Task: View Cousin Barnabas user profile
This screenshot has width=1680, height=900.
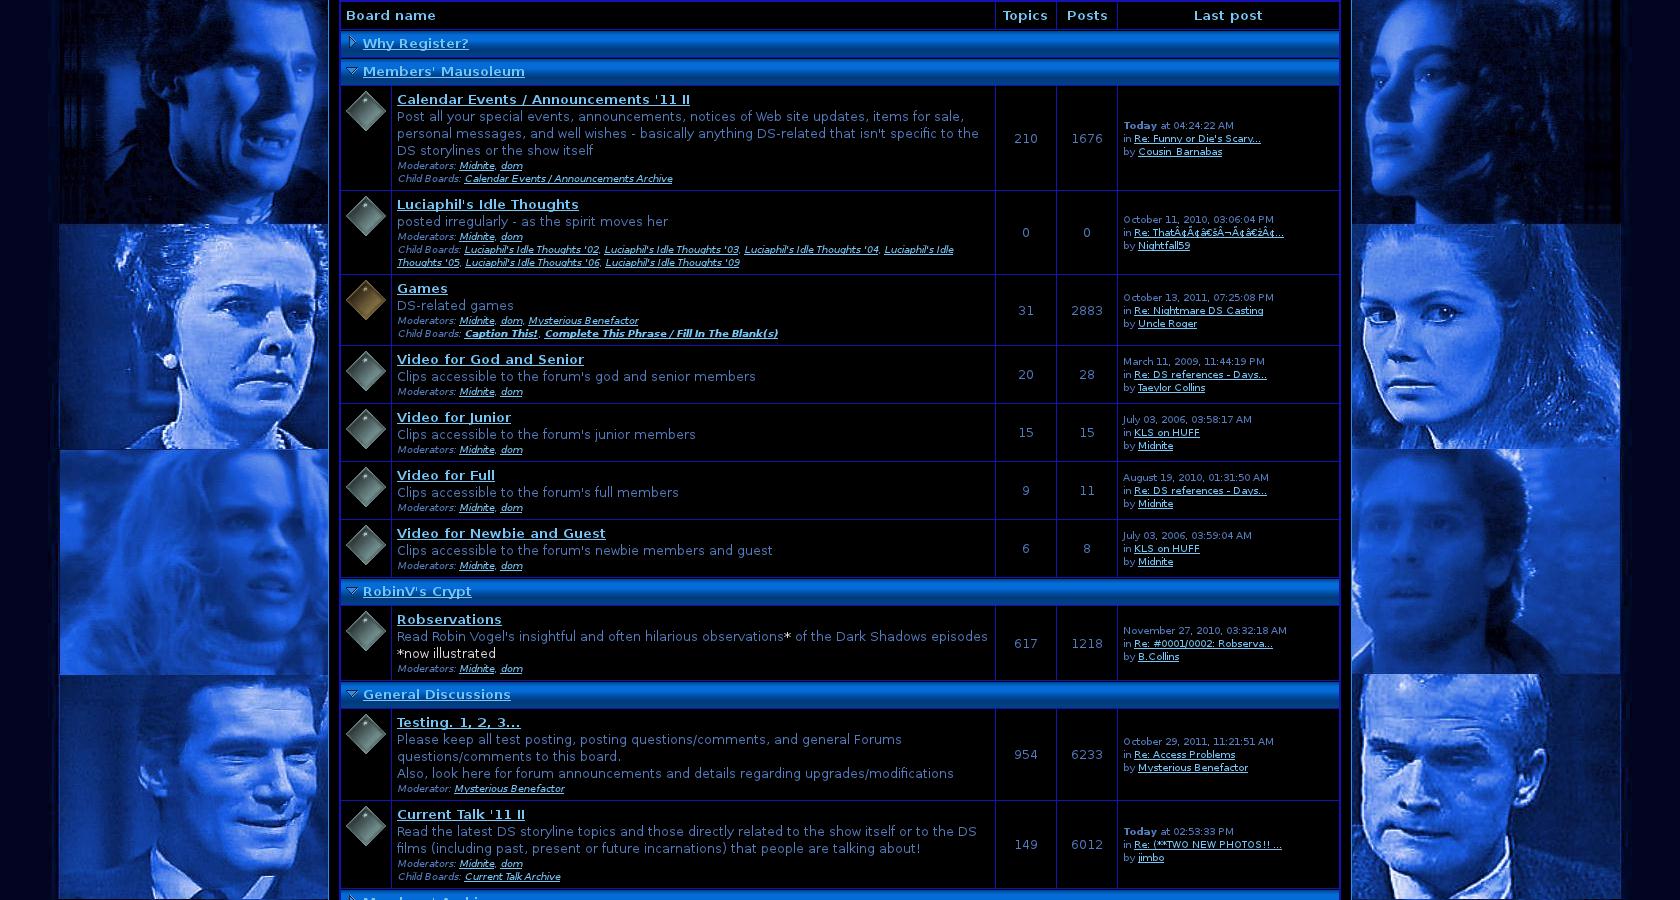Action: [x=1179, y=152]
